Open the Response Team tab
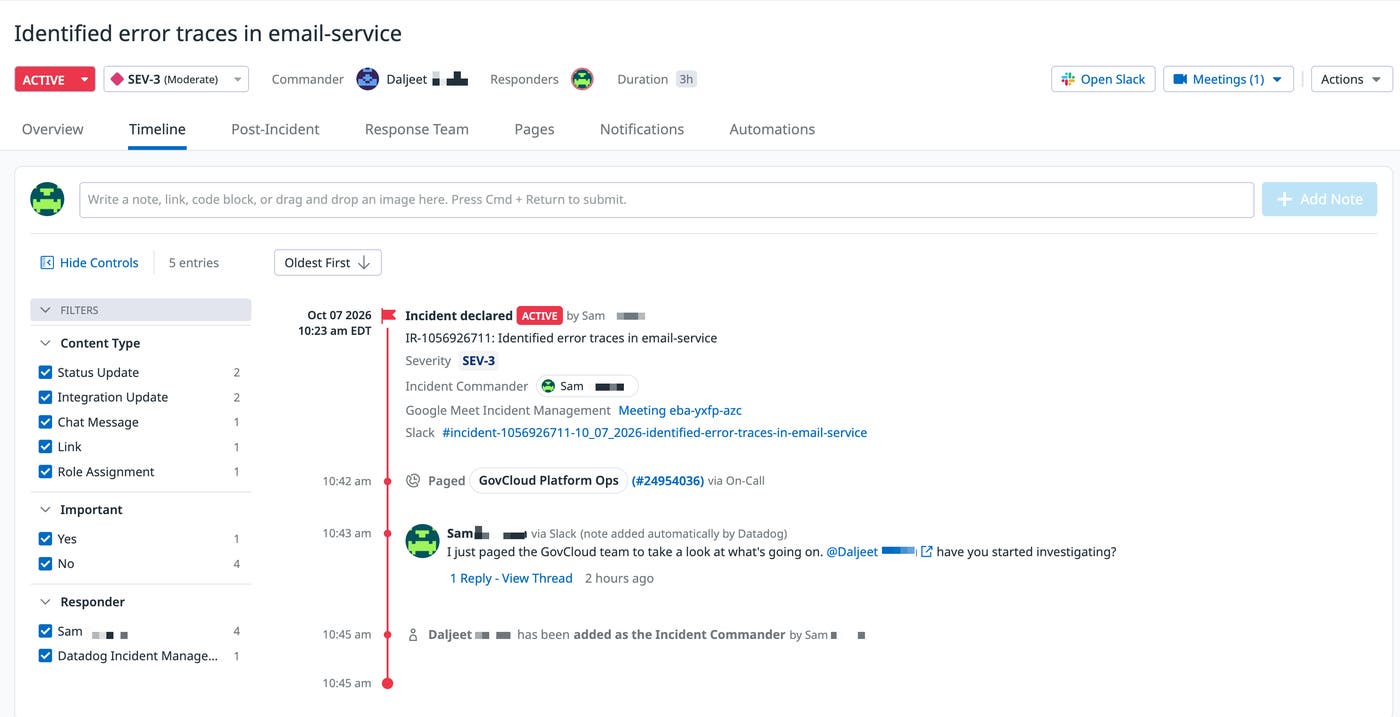 [x=417, y=129]
